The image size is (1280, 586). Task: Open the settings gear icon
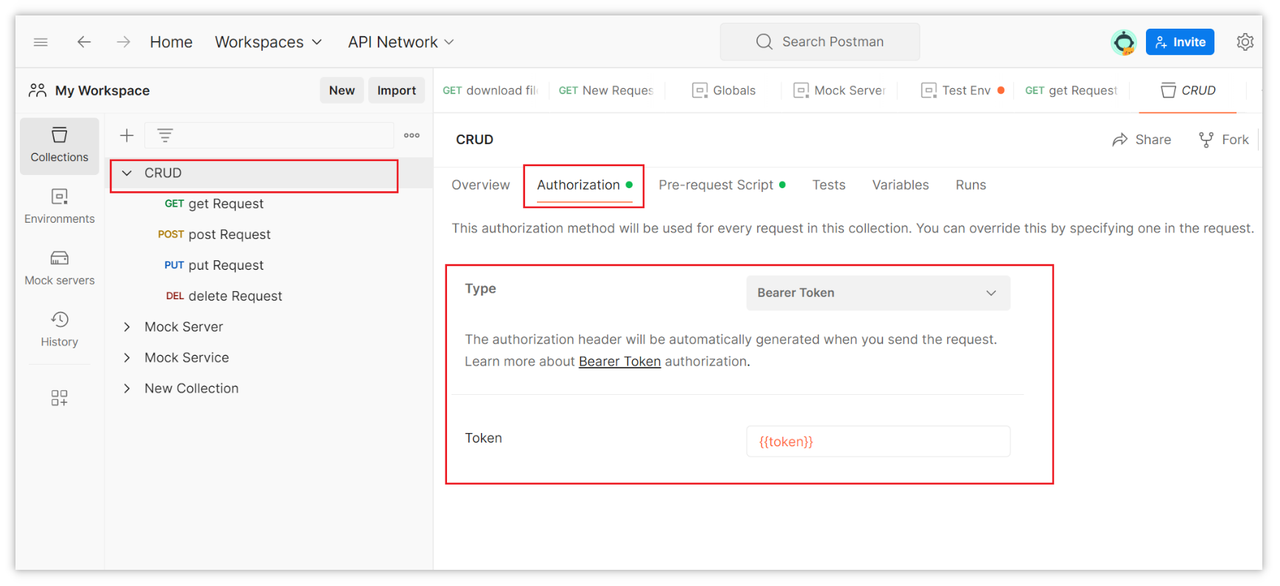click(1245, 42)
